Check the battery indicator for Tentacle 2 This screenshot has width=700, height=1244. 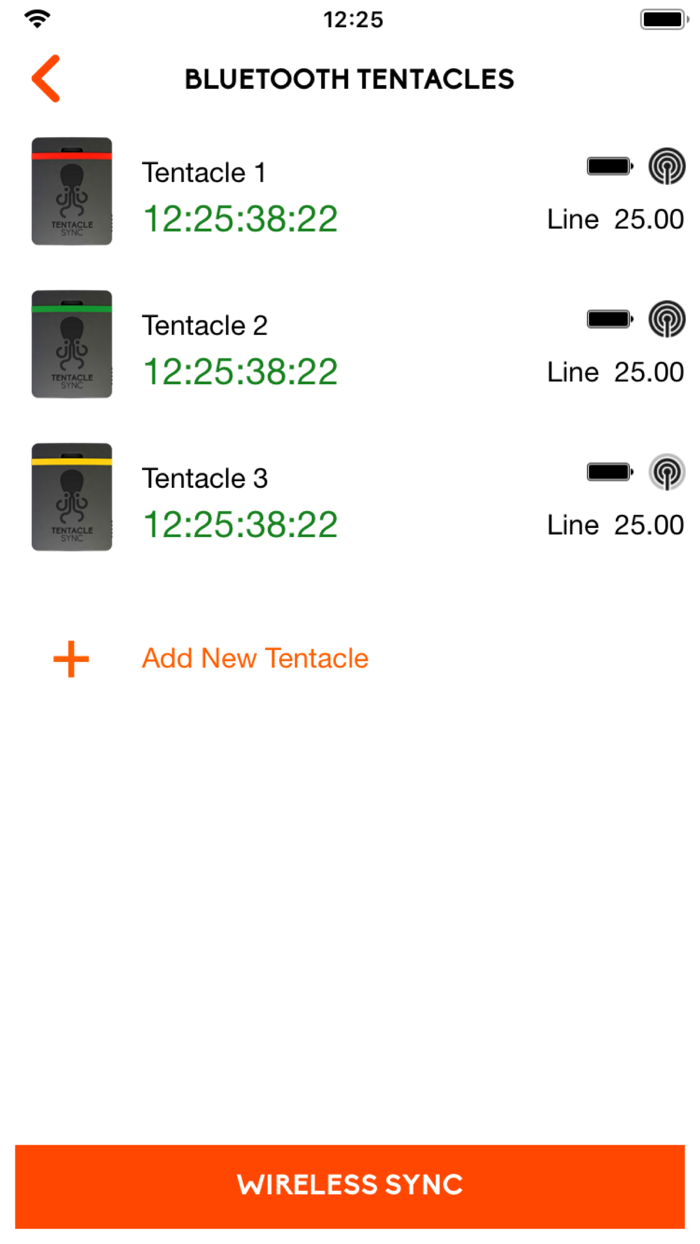click(x=609, y=319)
